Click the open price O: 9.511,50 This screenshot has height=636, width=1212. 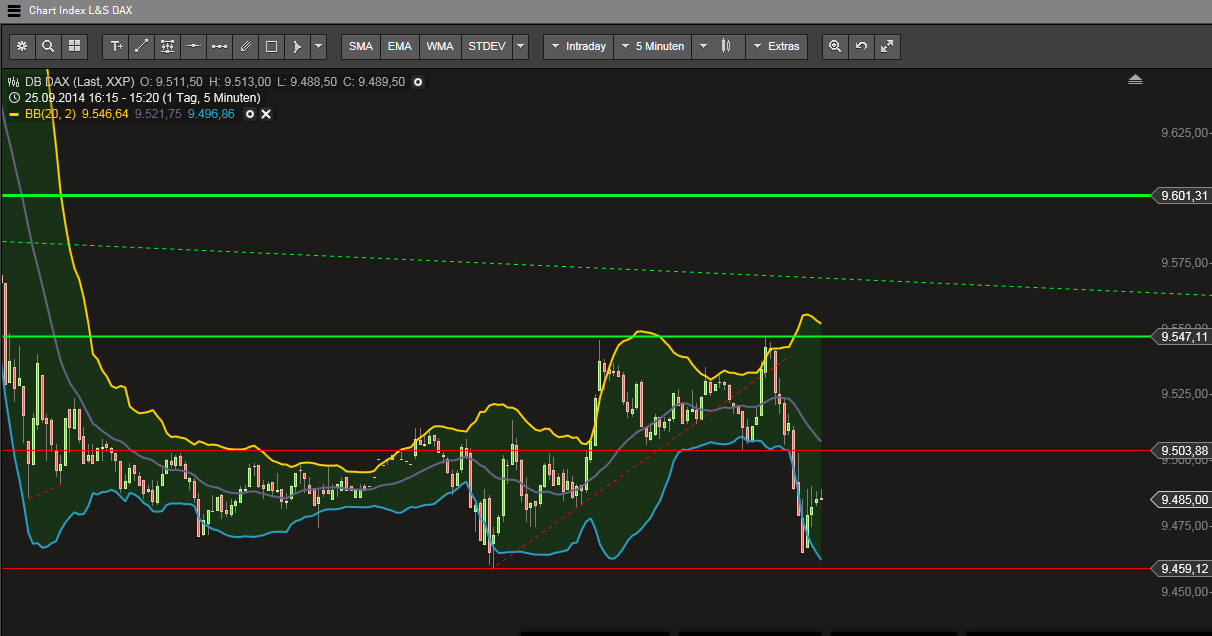pyautogui.click(x=172, y=82)
